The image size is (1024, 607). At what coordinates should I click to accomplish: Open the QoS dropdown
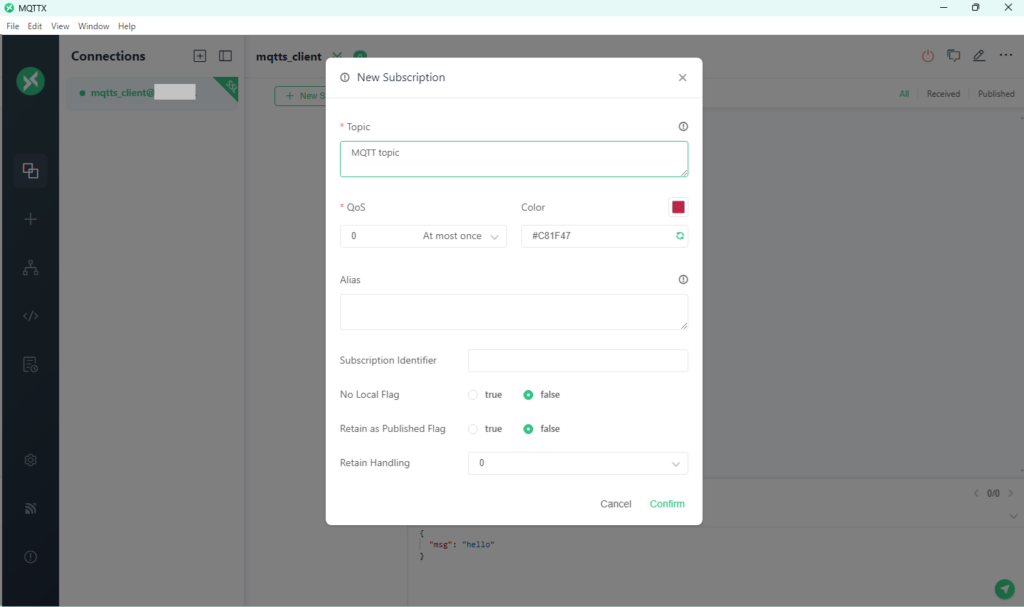click(x=423, y=236)
